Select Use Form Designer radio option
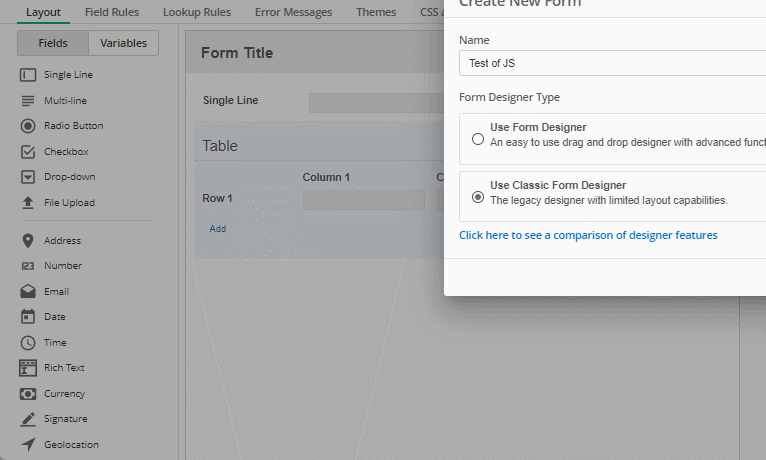Viewport: 766px width, 460px height. [478, 139]
